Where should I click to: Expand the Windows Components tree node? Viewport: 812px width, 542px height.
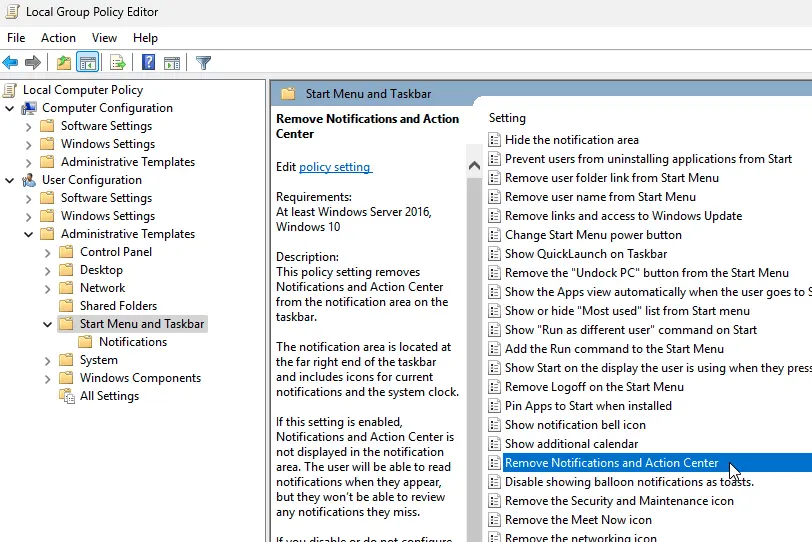coord(48,378)
